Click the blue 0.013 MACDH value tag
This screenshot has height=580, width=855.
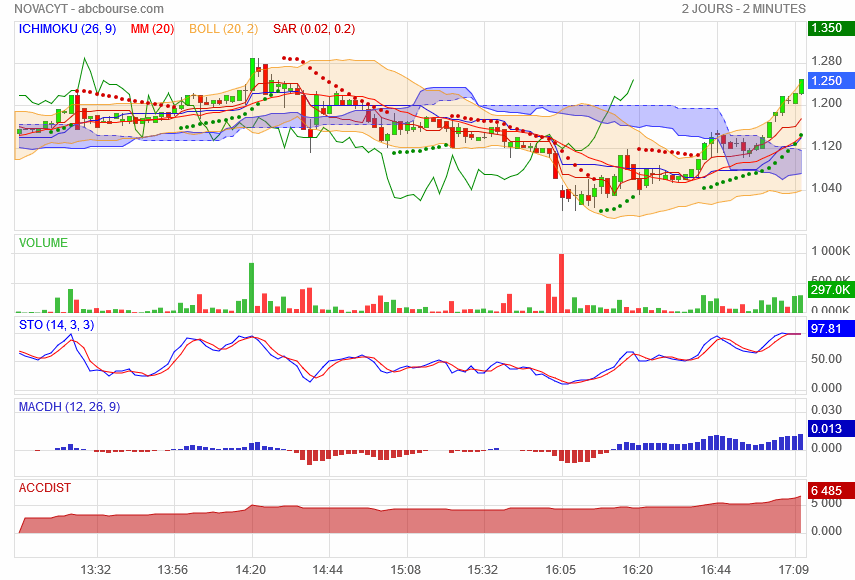831,429
